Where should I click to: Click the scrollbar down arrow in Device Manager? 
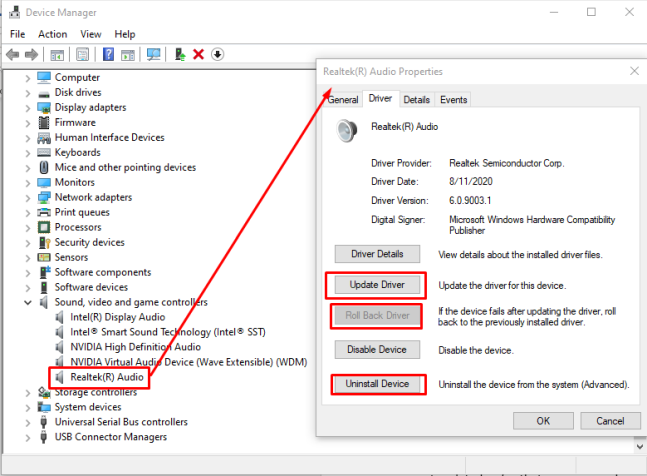pyautogui.click(x=640, y=446)
